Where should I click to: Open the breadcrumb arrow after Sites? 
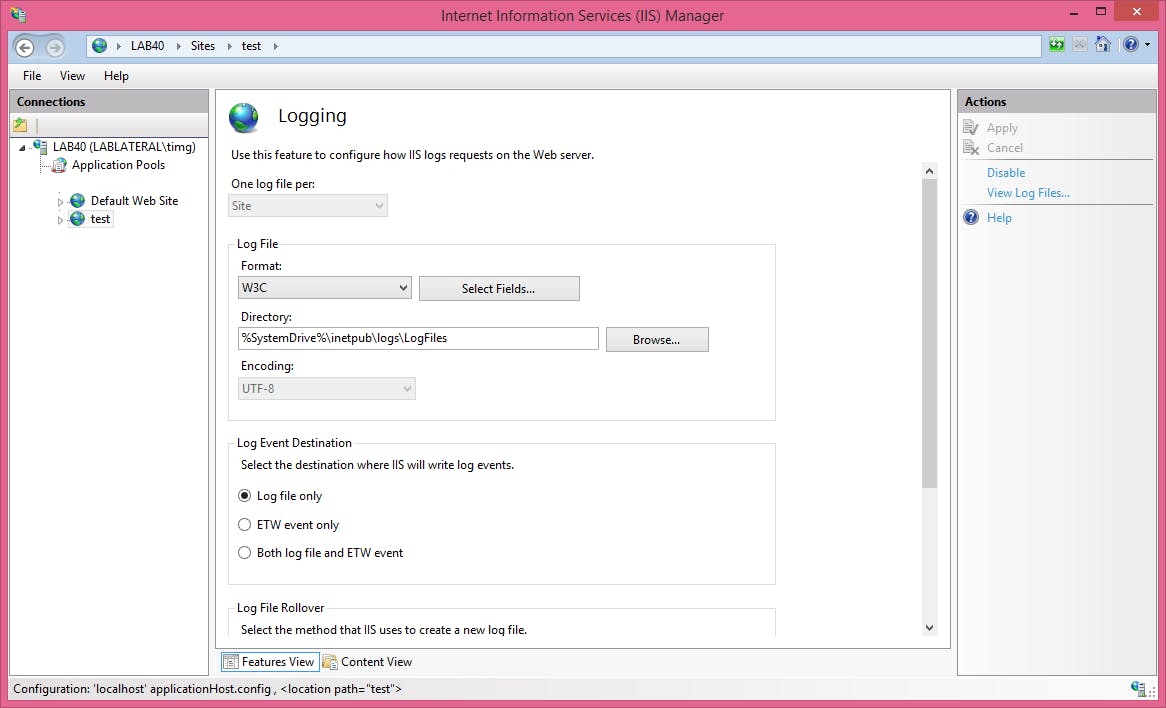click(229, 46)
